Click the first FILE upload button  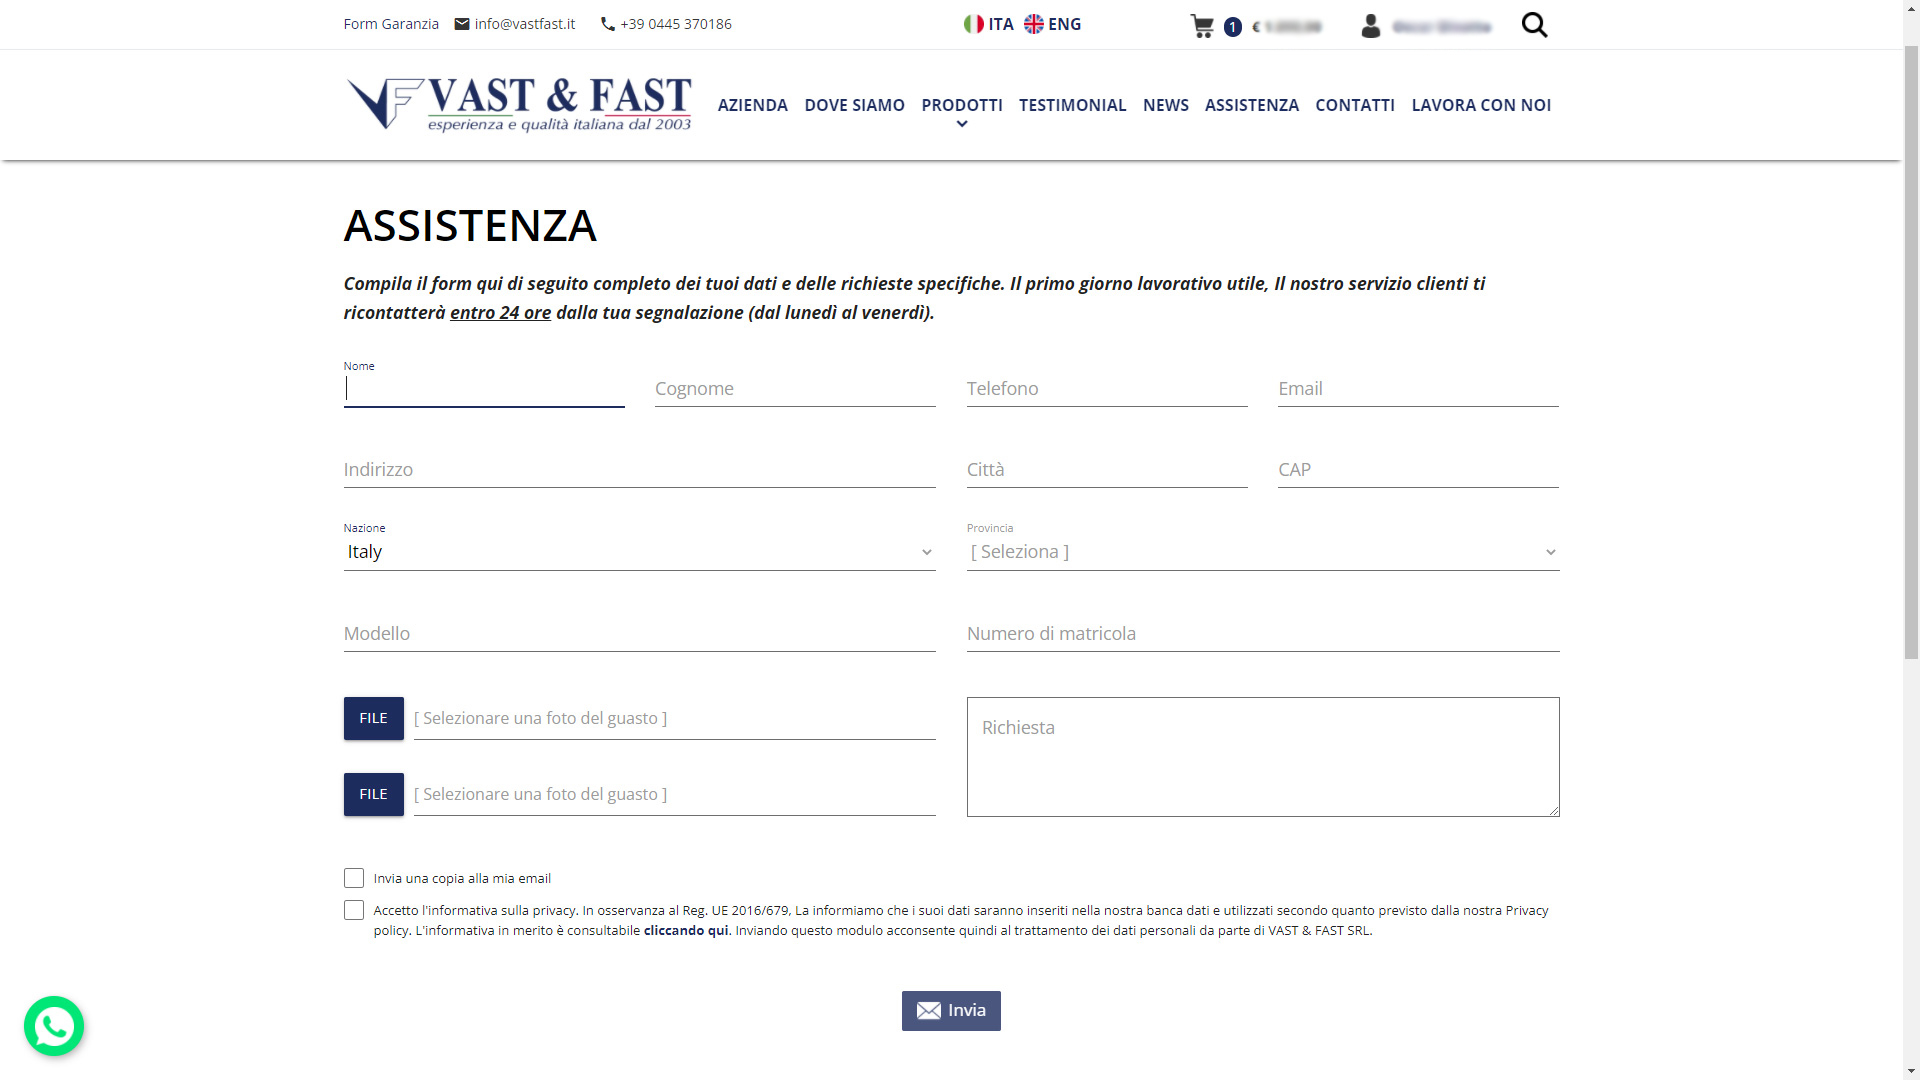click(x=374, y=718)
